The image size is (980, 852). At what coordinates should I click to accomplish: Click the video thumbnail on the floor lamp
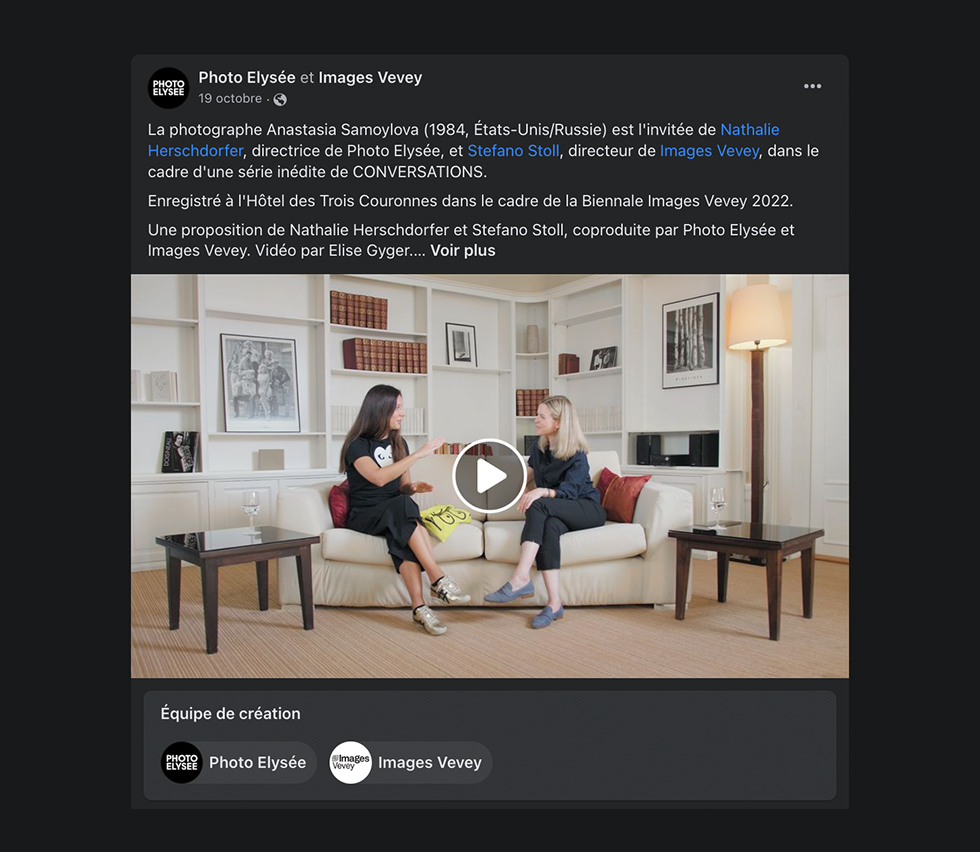click(x=758, y=400)
